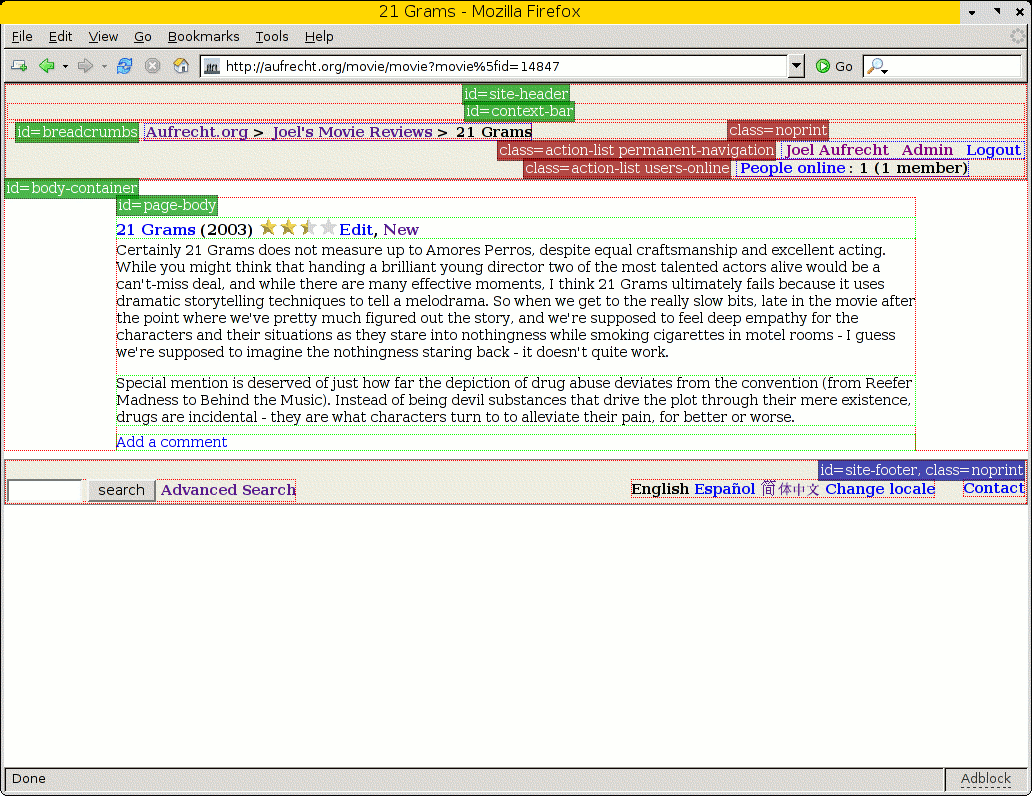1032x796 pixels.
Task: Open the Bookmarks menu
Action: (203, 36)
